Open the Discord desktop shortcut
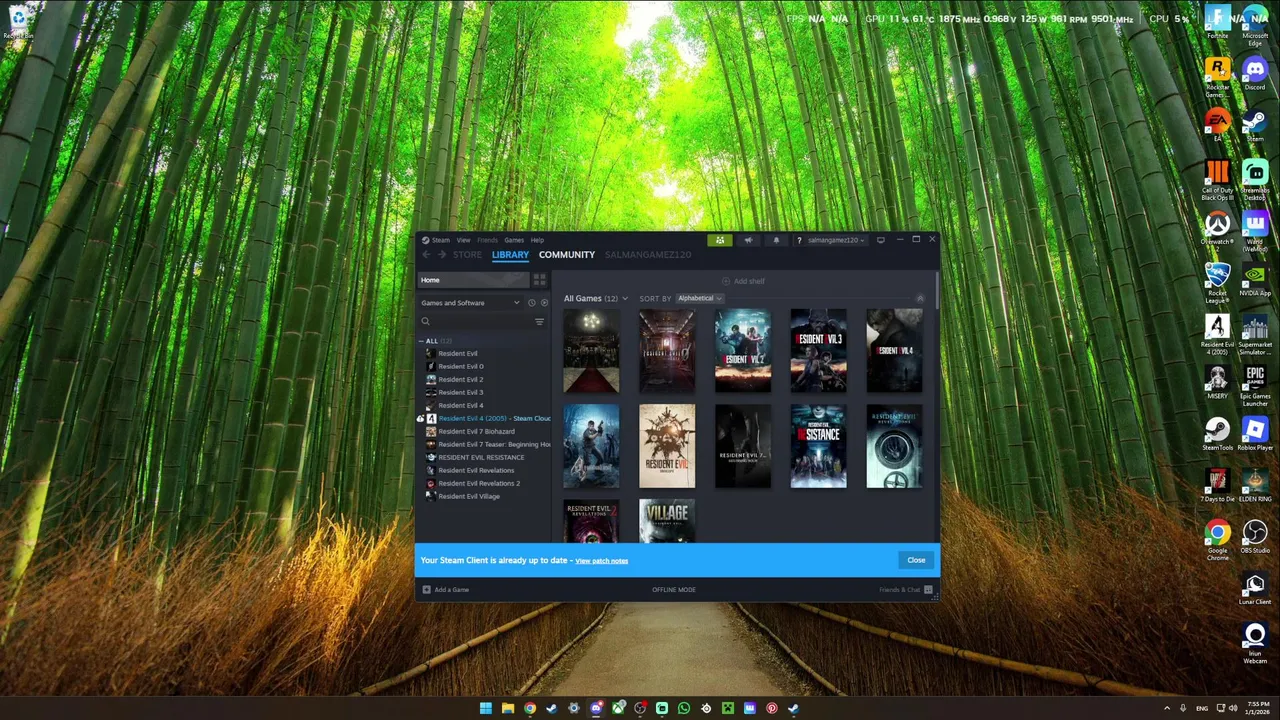 click(1255, 74)
